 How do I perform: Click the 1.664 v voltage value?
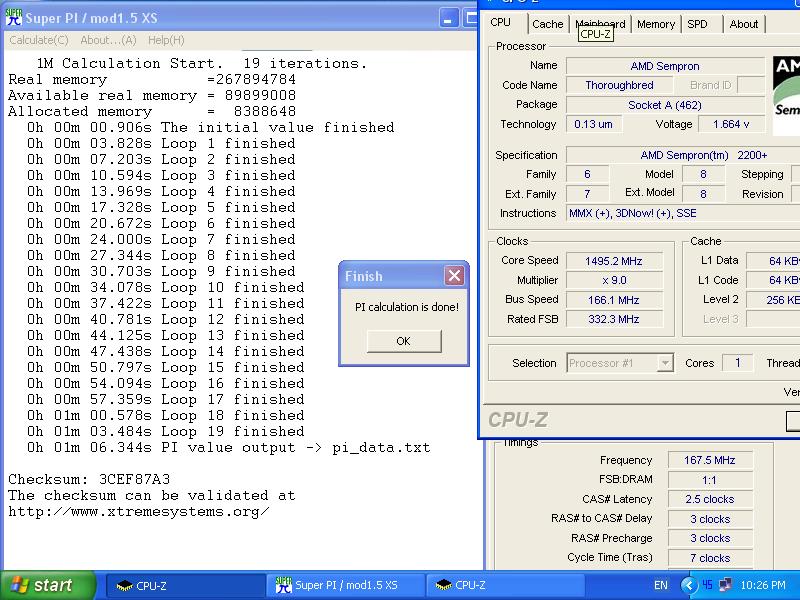(731, 124)
